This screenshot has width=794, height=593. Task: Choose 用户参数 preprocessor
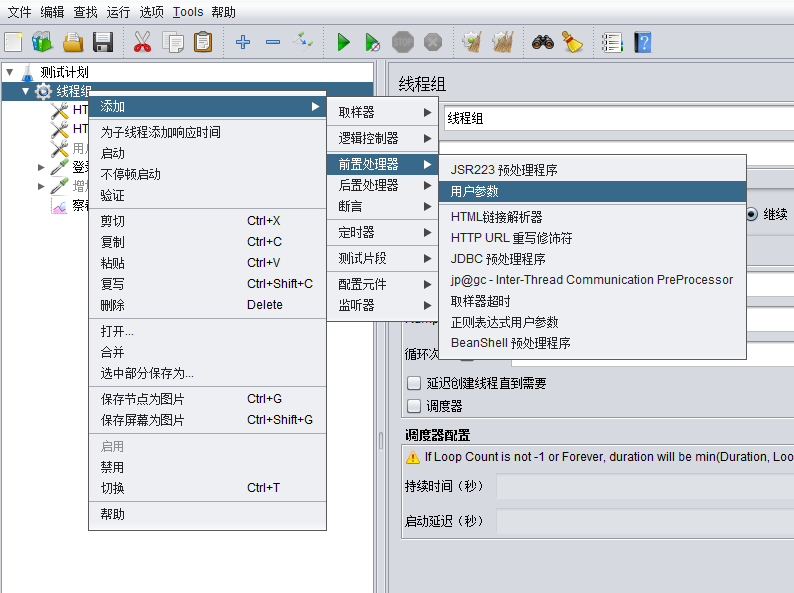tap(592, 191)
